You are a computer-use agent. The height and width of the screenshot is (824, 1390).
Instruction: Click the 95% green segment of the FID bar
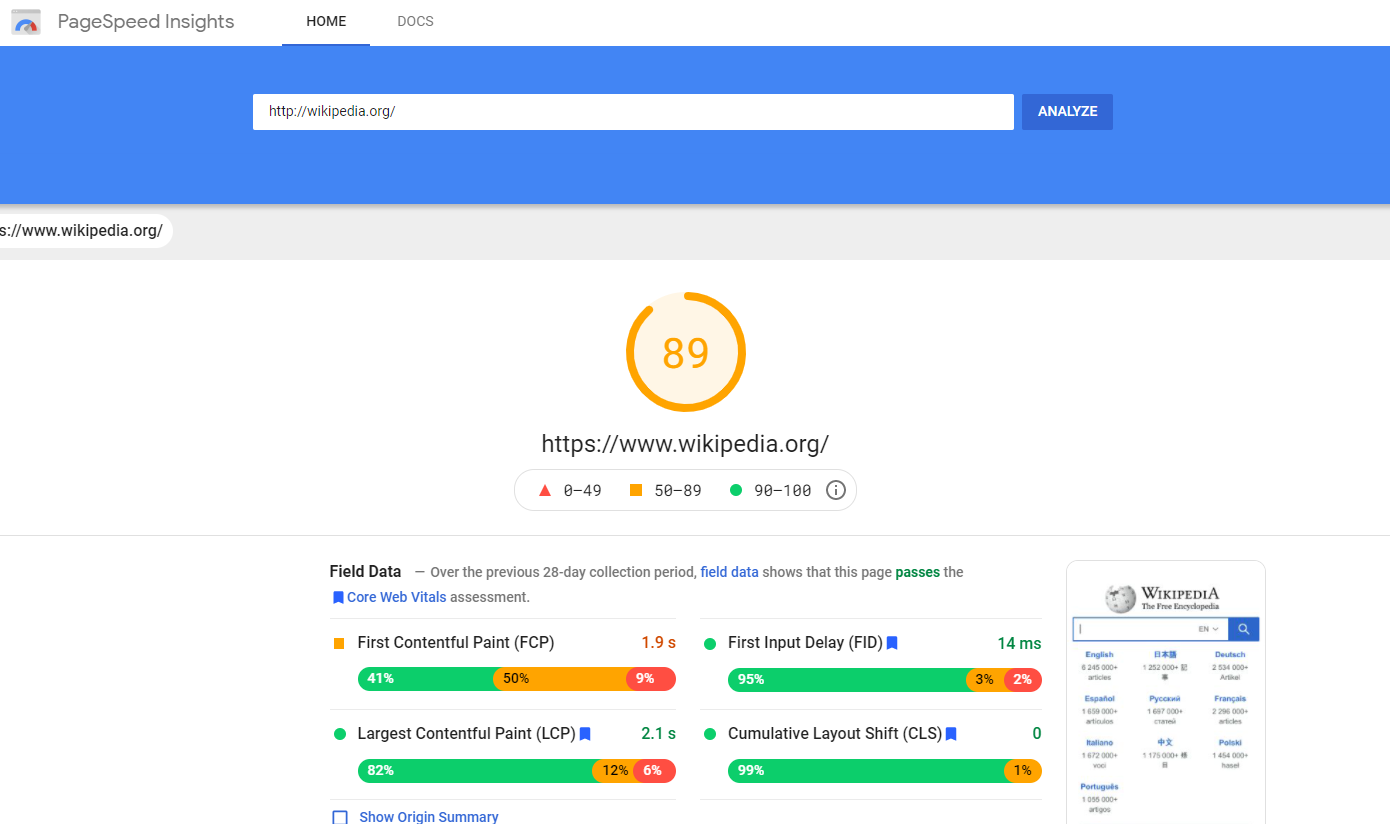[847, 680]
